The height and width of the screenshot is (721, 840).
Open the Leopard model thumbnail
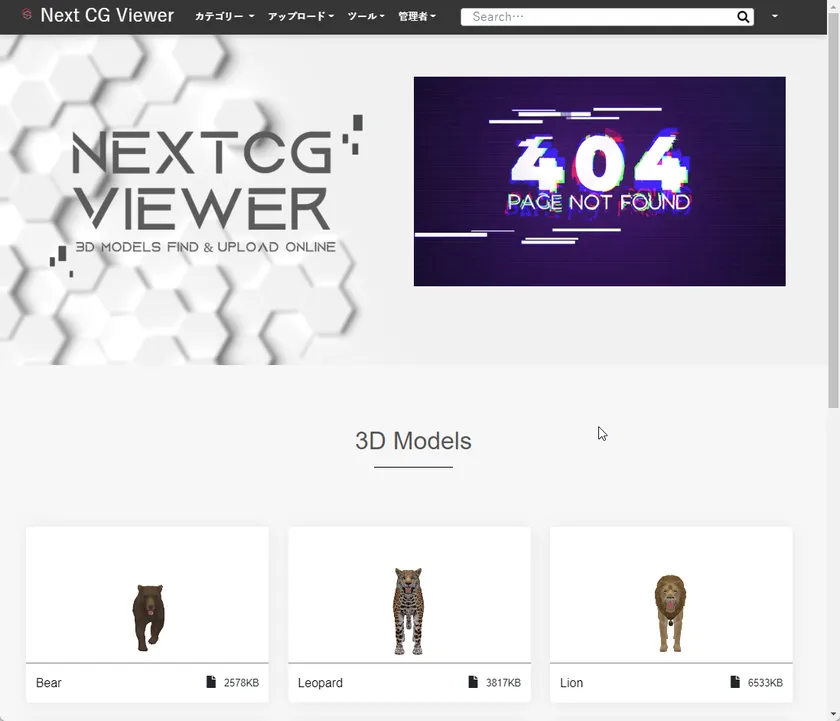point(409,595)
